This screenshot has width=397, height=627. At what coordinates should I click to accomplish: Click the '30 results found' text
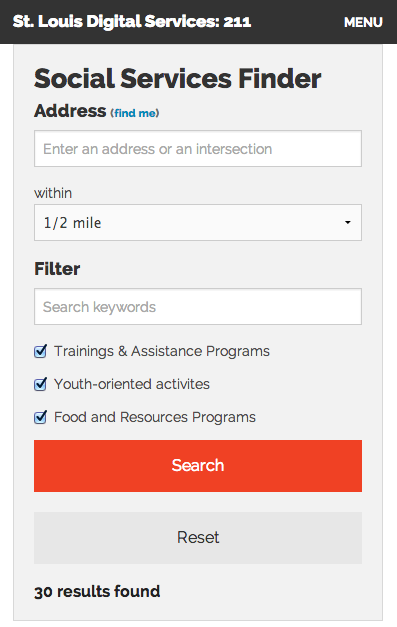[x=97, y=591]
